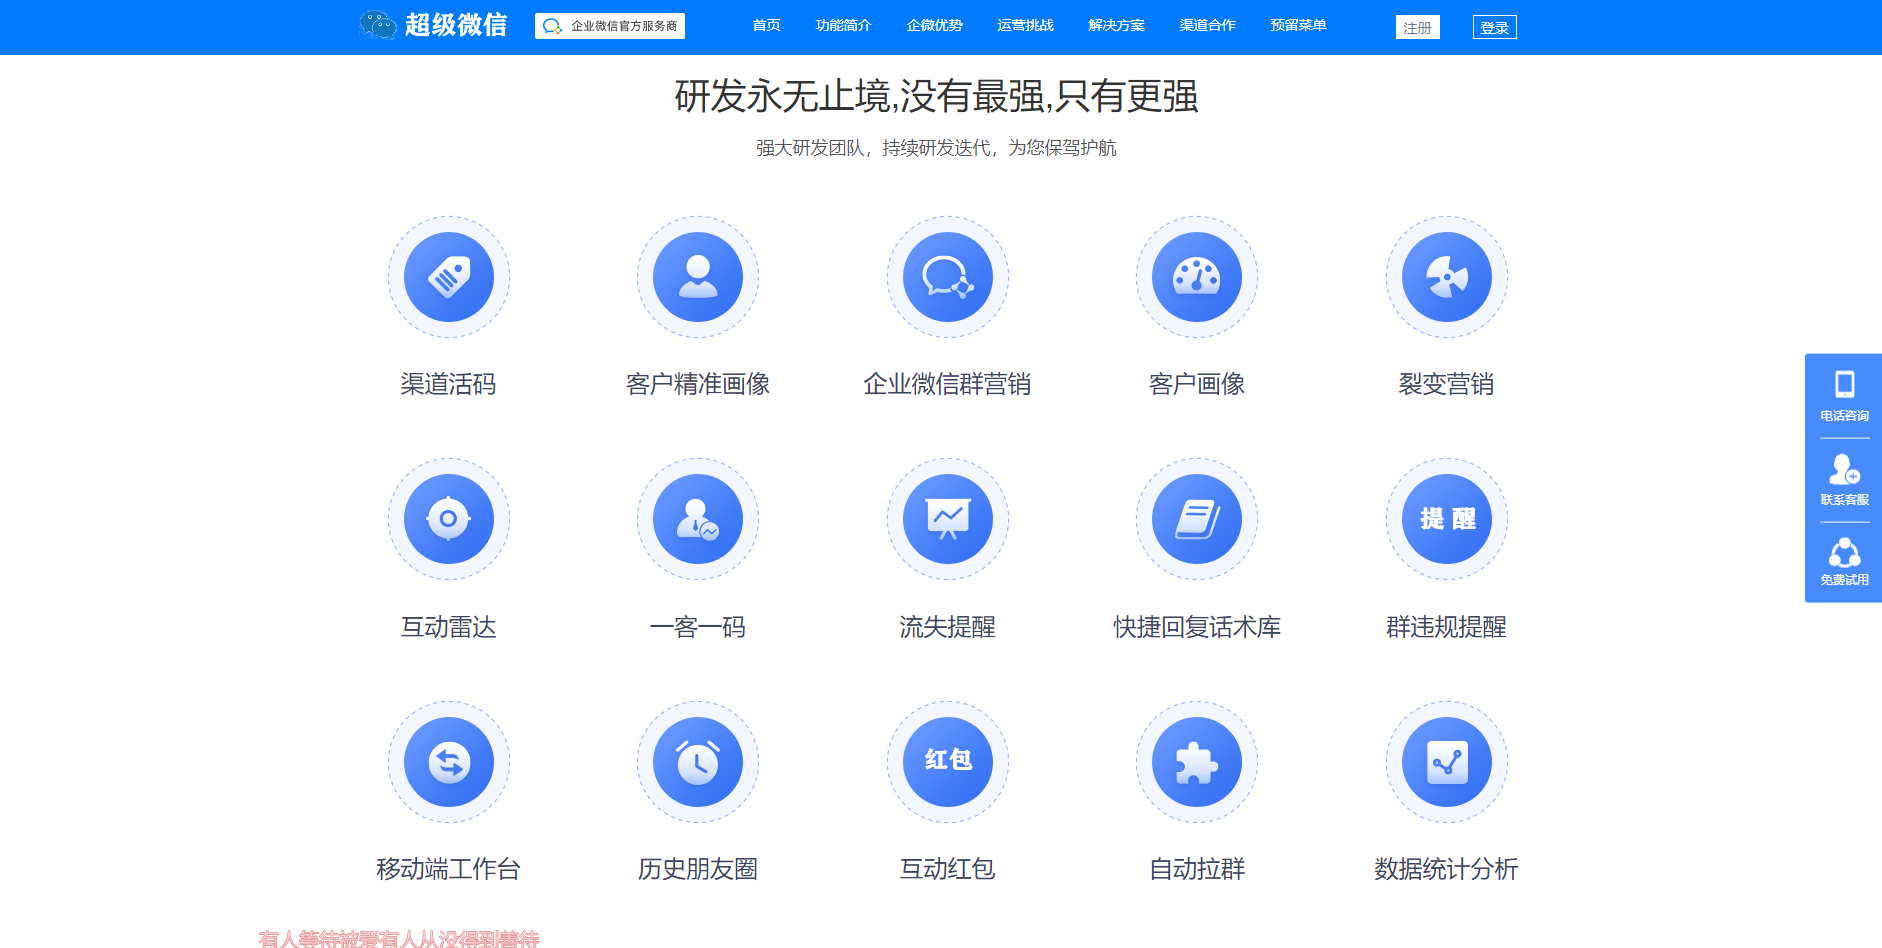Open the 流失提醒 presentation chart icon
This screenshot has width=1882, height=948.
(x=947, y=519)
